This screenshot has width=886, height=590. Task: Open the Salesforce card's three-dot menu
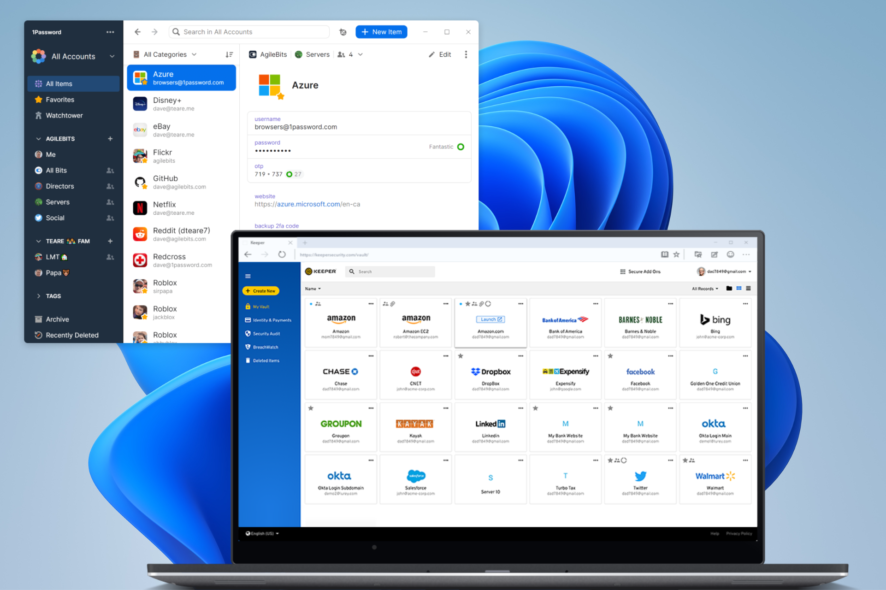tap(446, 461)
